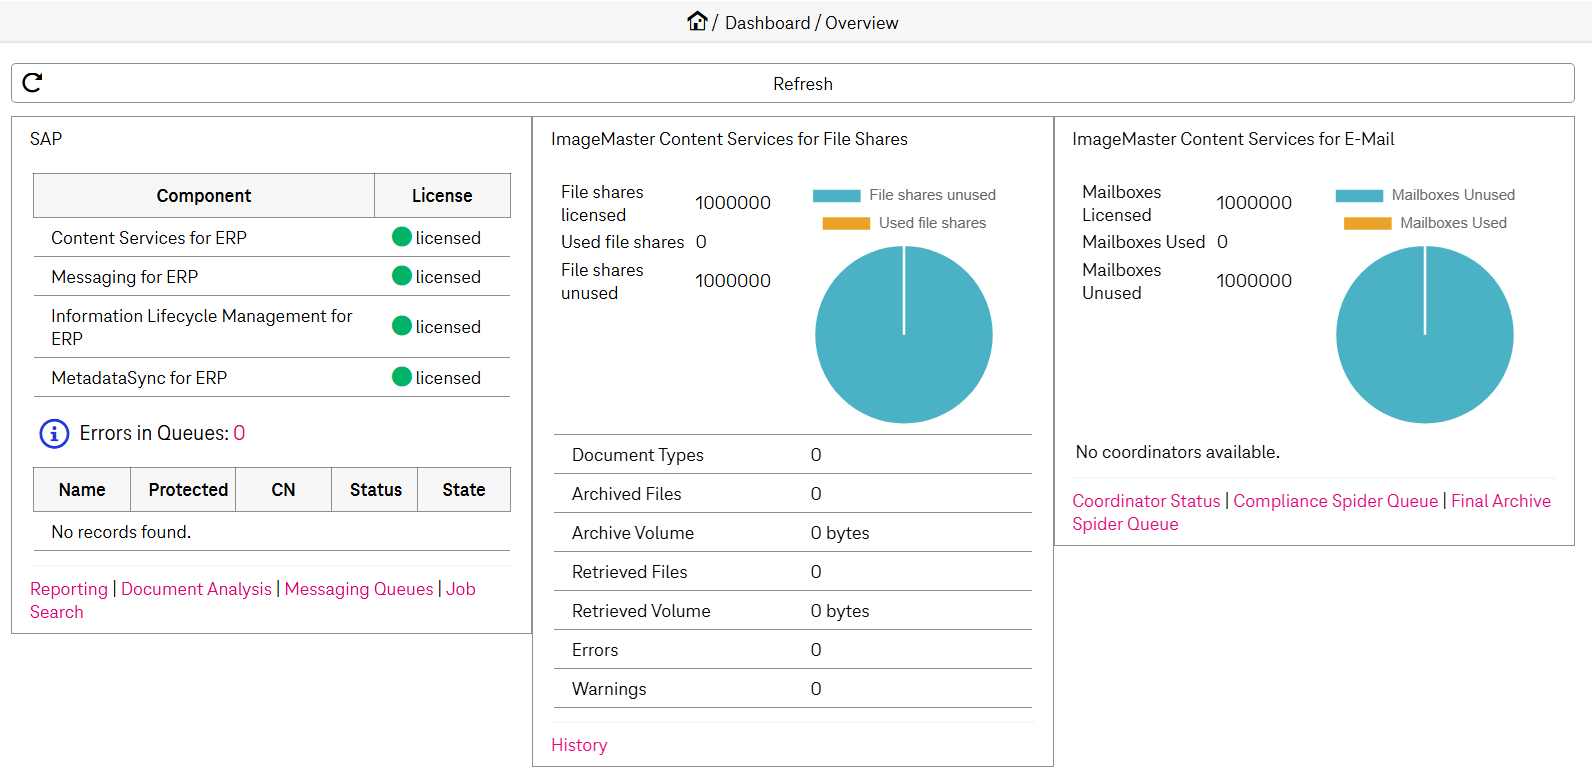Click the circular refresh arrow icon

point(32,83)
